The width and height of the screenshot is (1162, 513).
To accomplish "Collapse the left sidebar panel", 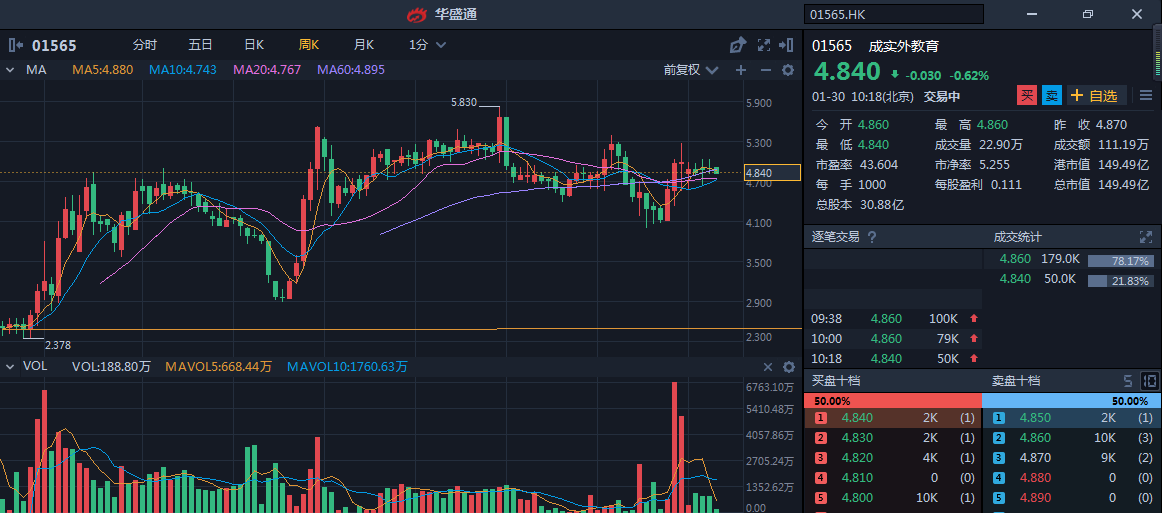I will click(15, 45).
